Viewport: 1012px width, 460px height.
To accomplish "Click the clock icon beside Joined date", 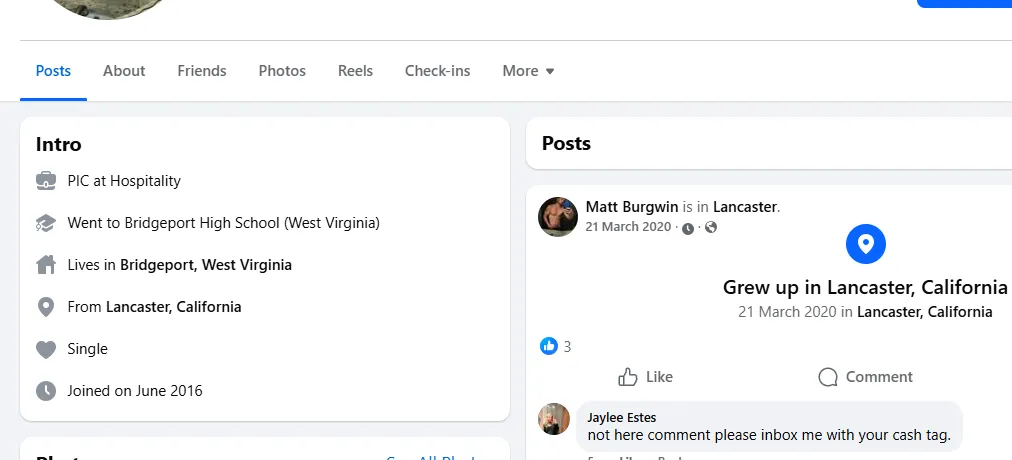I will click(x=46, y=391).
